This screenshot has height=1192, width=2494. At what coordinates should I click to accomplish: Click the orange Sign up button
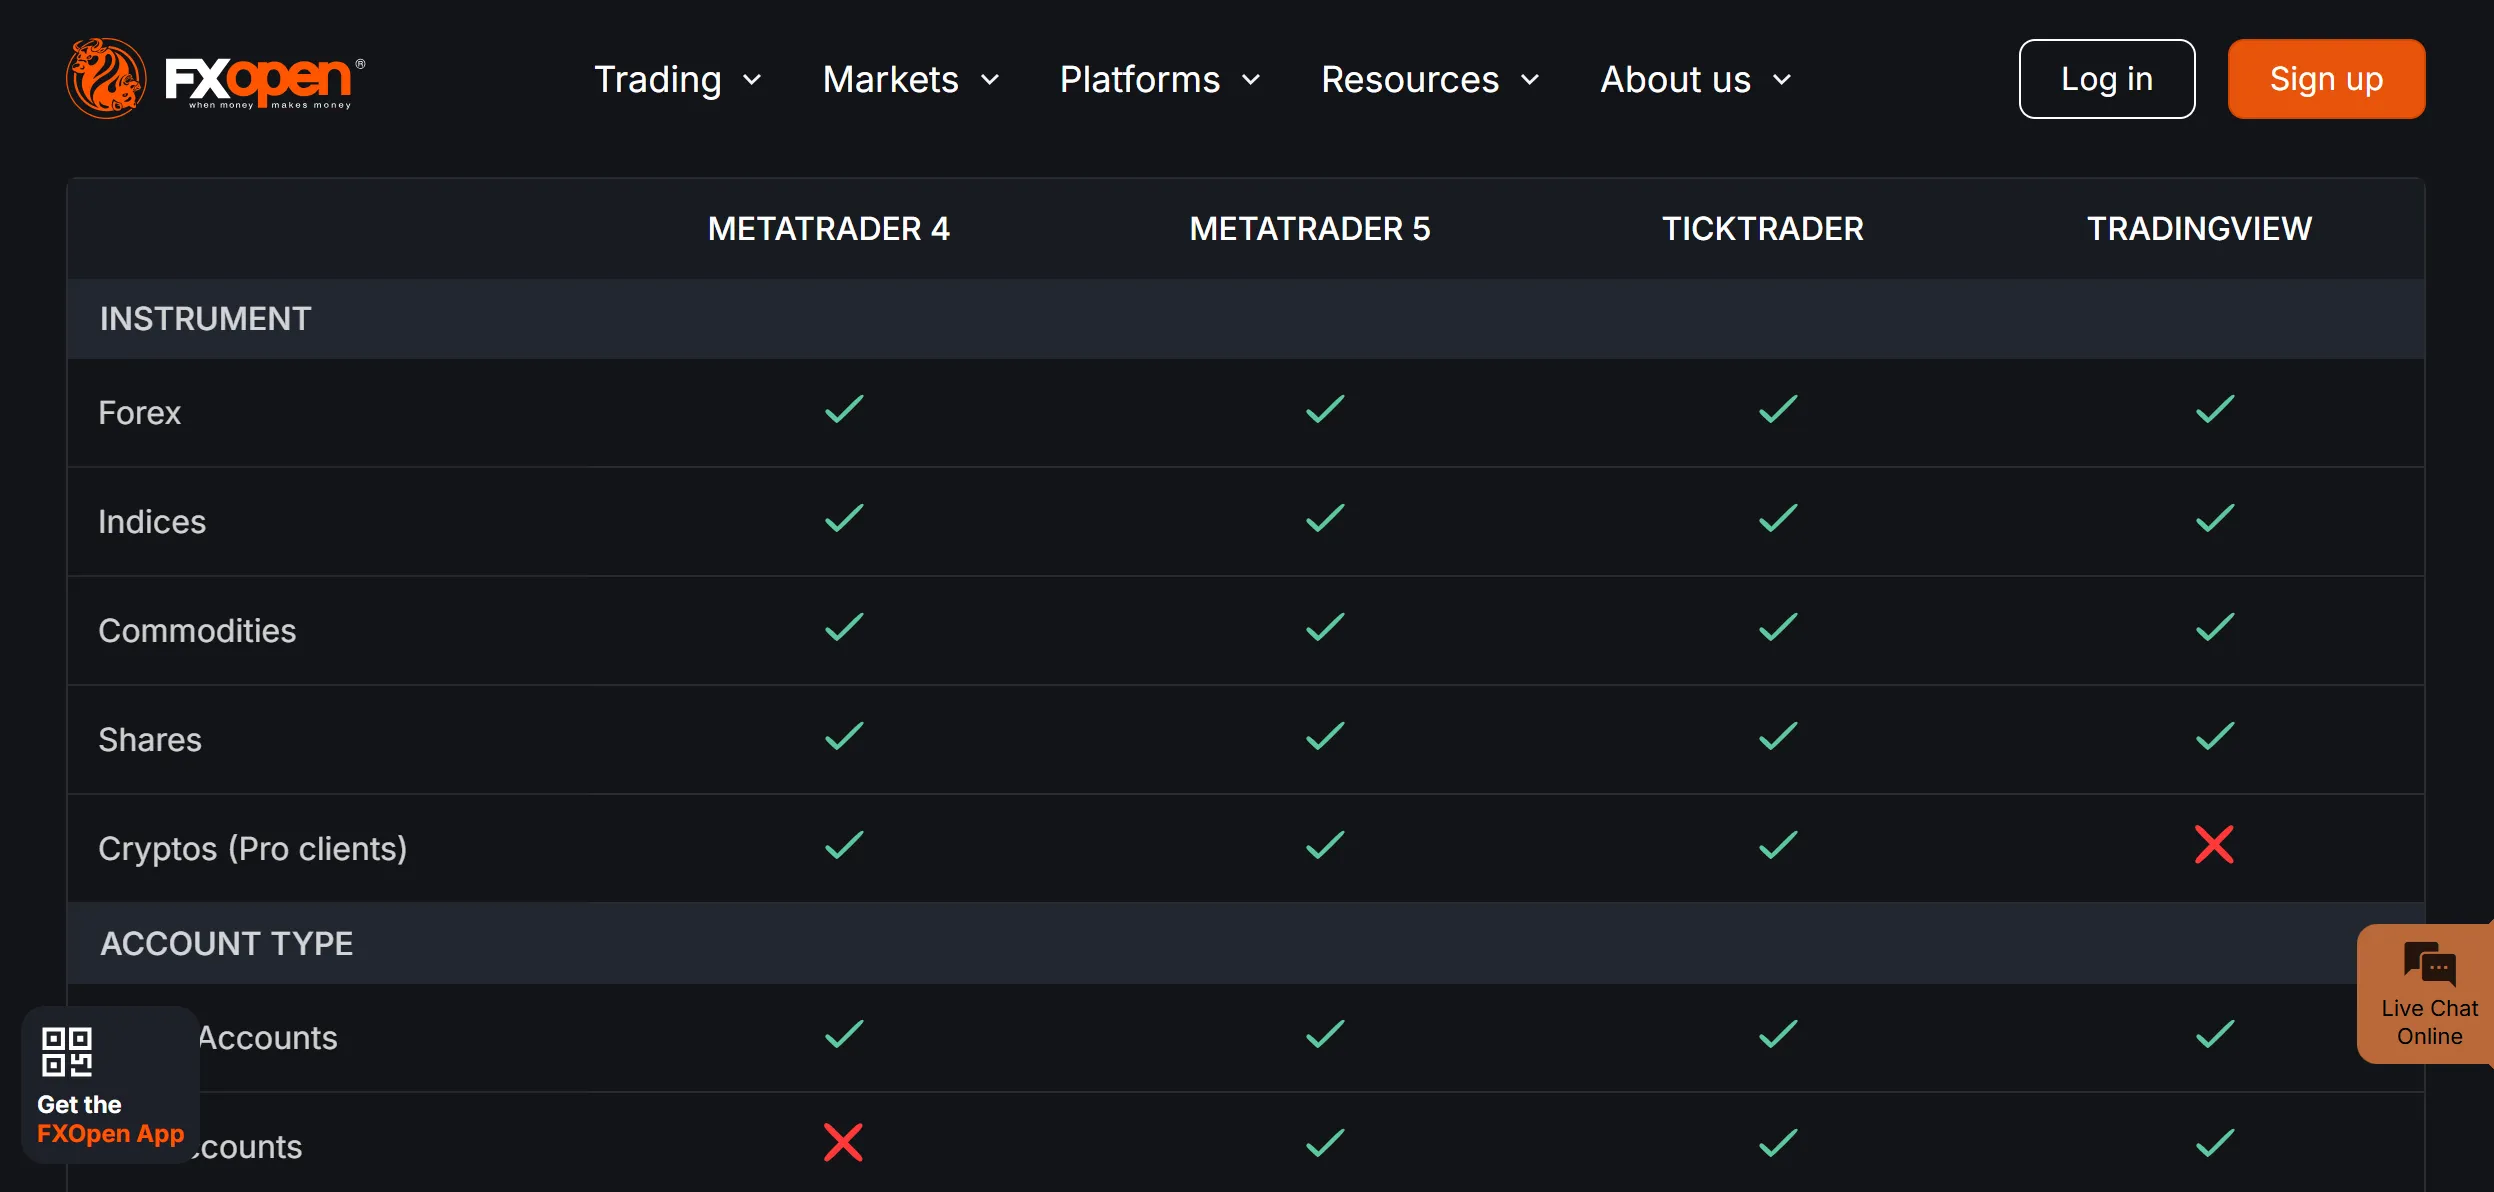click(2326, 79)
